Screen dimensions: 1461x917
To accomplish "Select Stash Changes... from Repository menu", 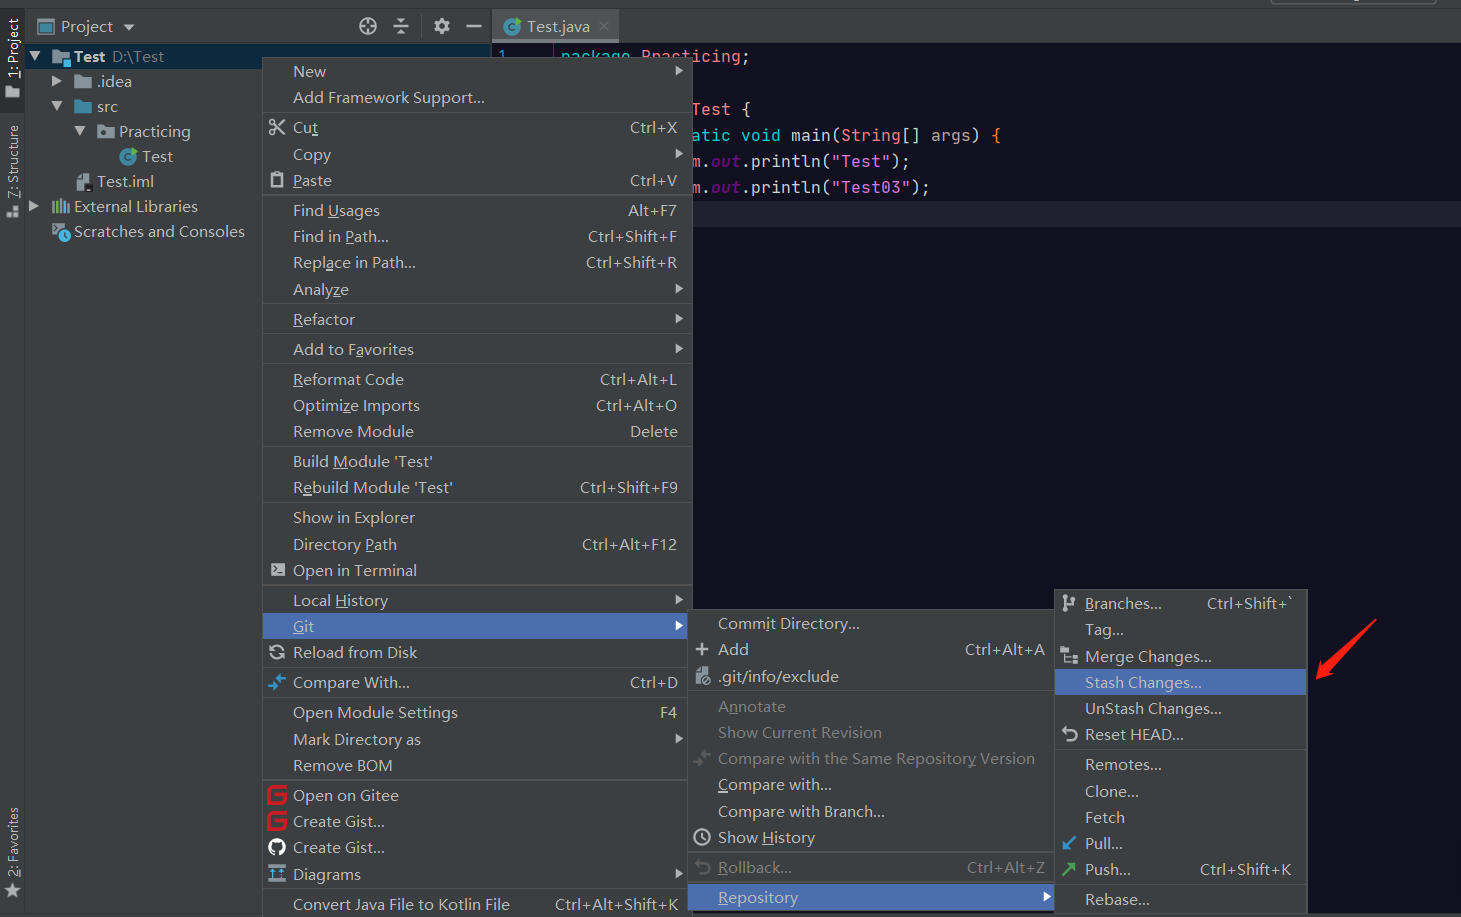I will (x=1143, y=683).
